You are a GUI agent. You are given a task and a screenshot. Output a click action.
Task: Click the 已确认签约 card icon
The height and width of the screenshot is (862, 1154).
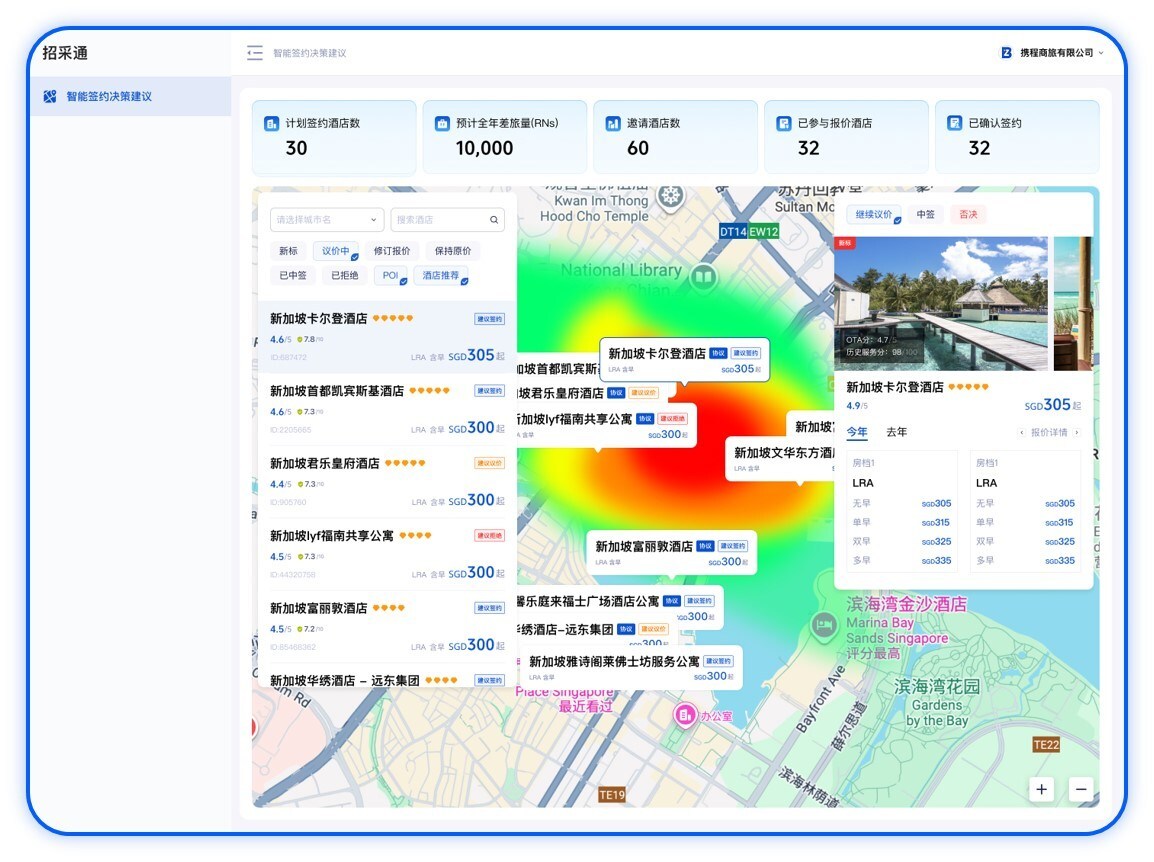[x=954, y=124]
